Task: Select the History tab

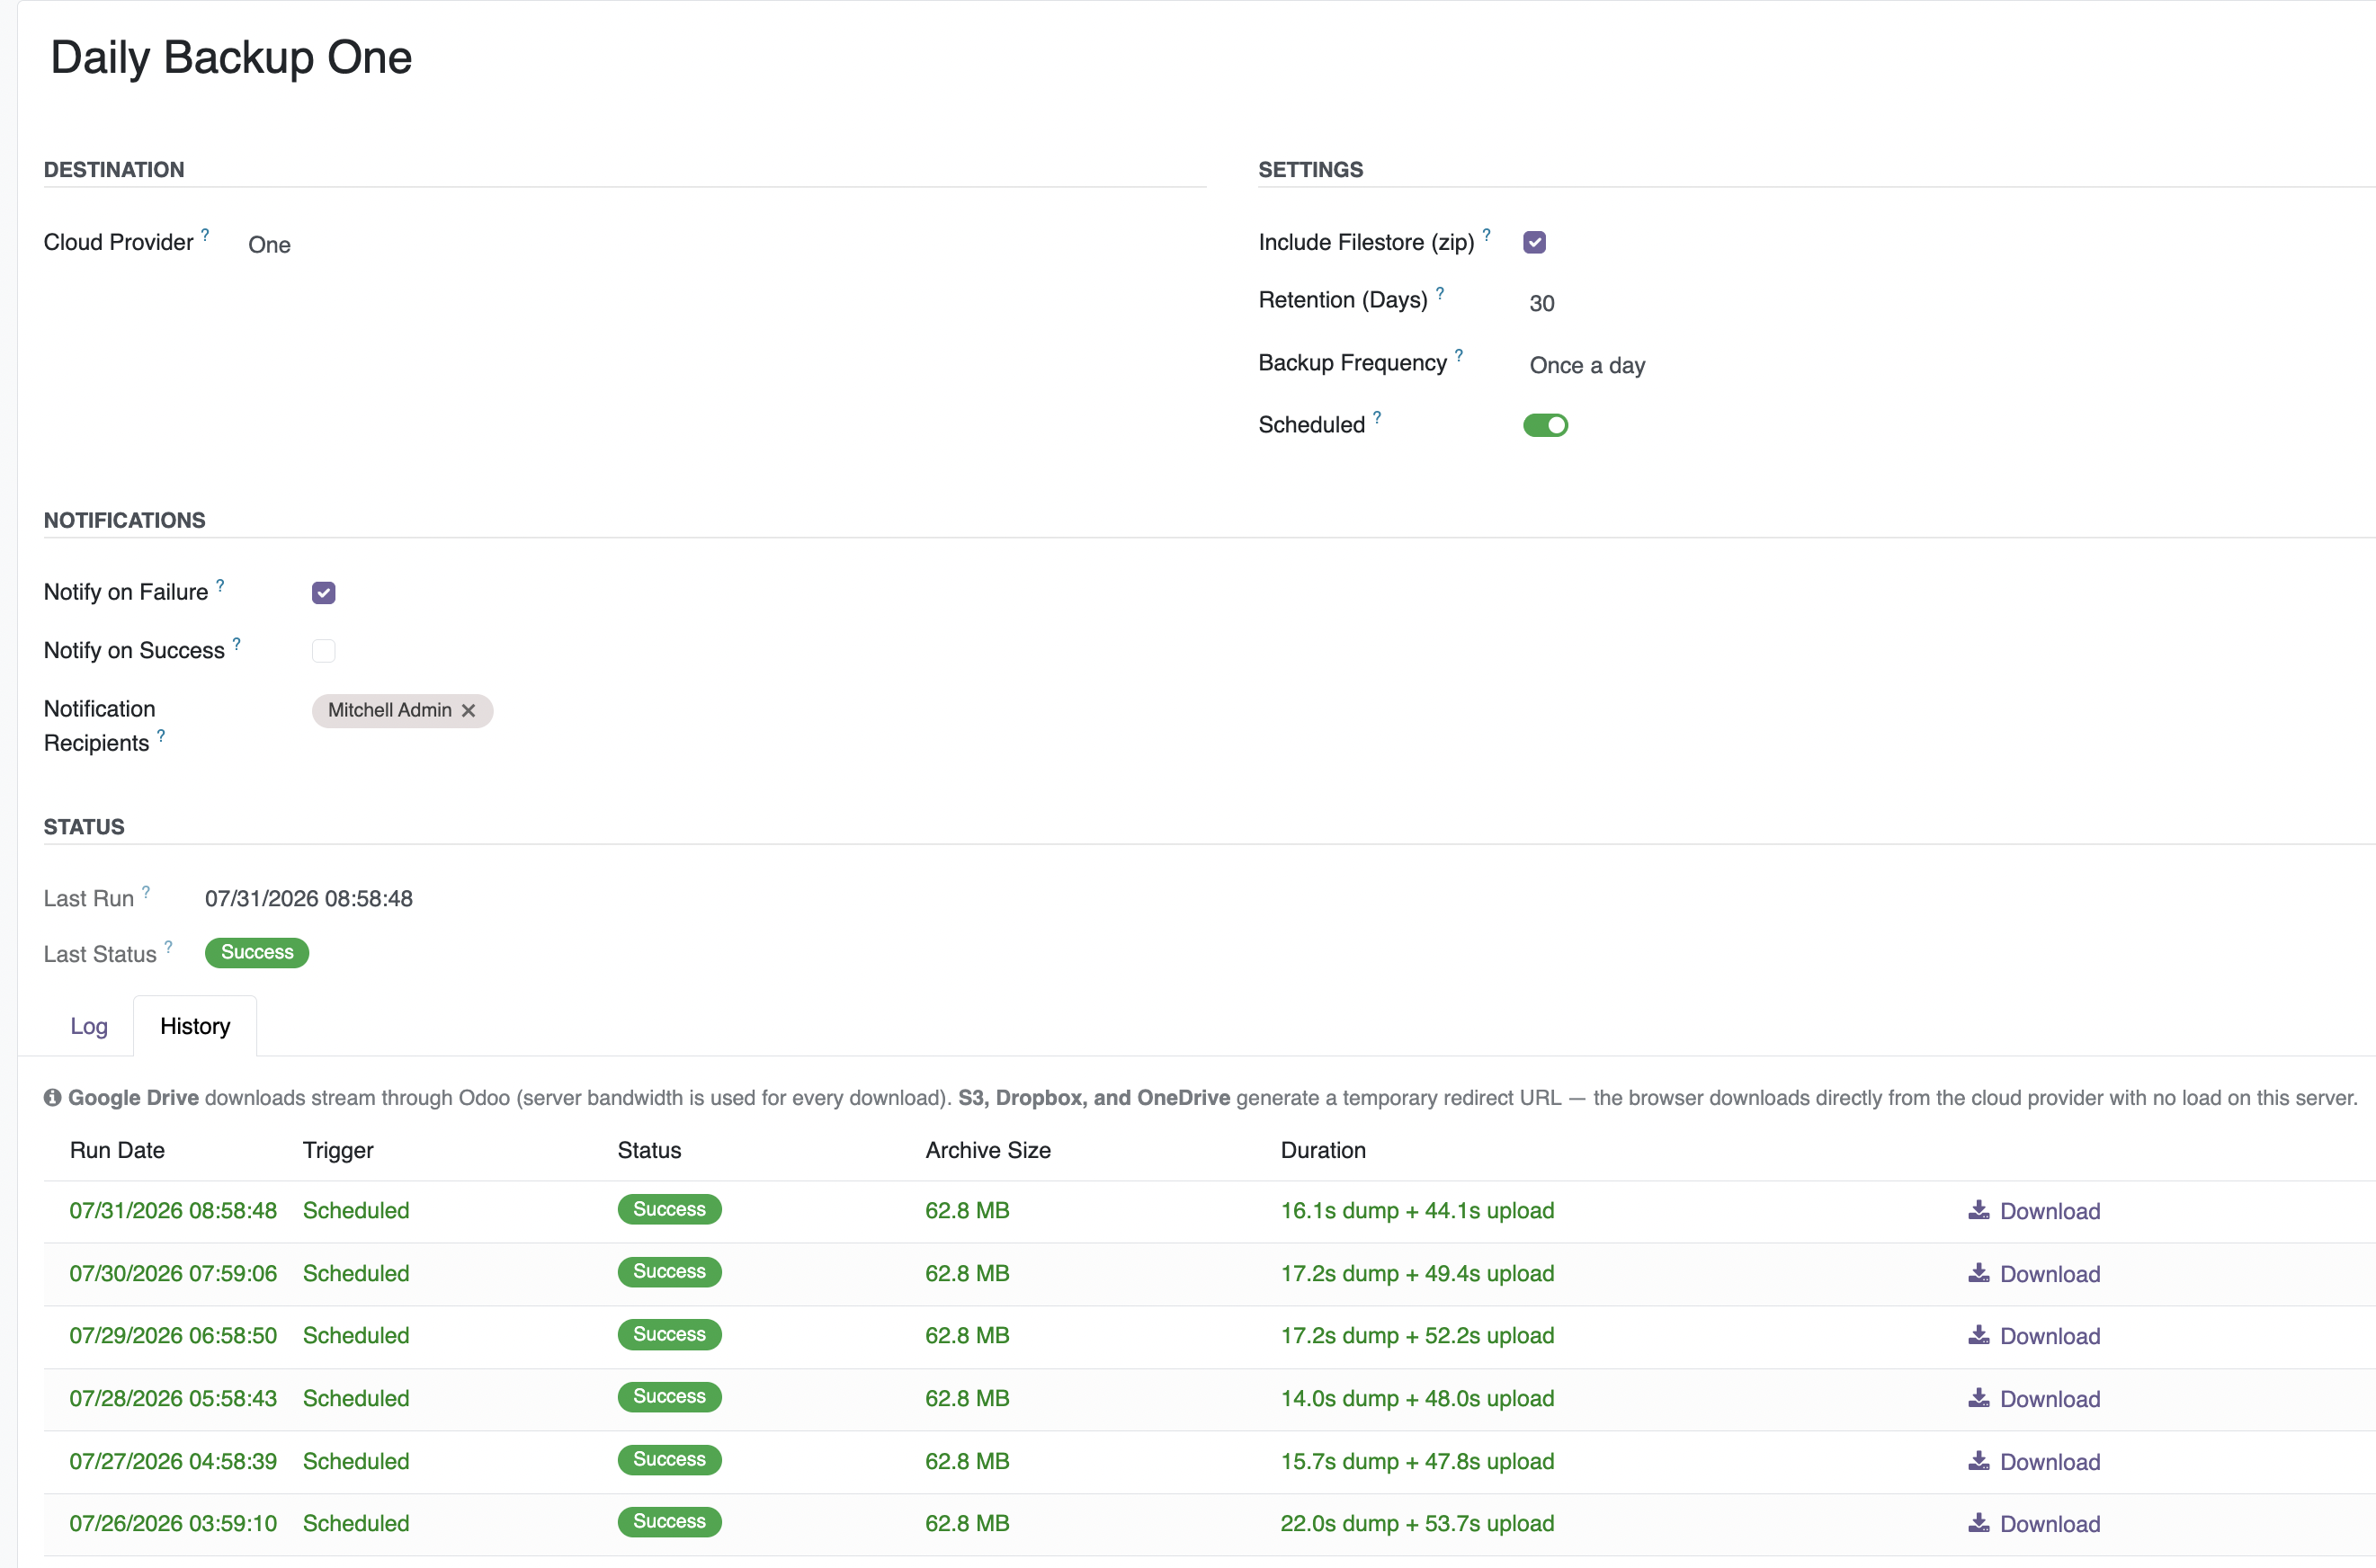Action: pyautogui.click(x=195, y=1026)
